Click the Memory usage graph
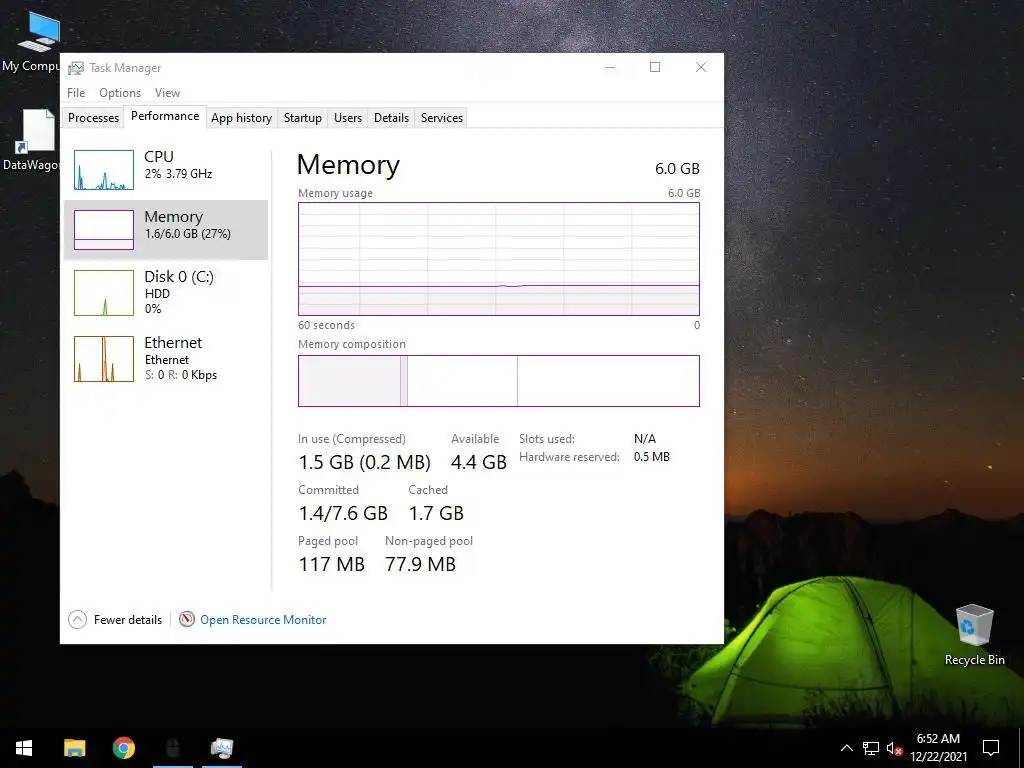Viewport: 1024px width, 768px height. (x=499, y=259)
